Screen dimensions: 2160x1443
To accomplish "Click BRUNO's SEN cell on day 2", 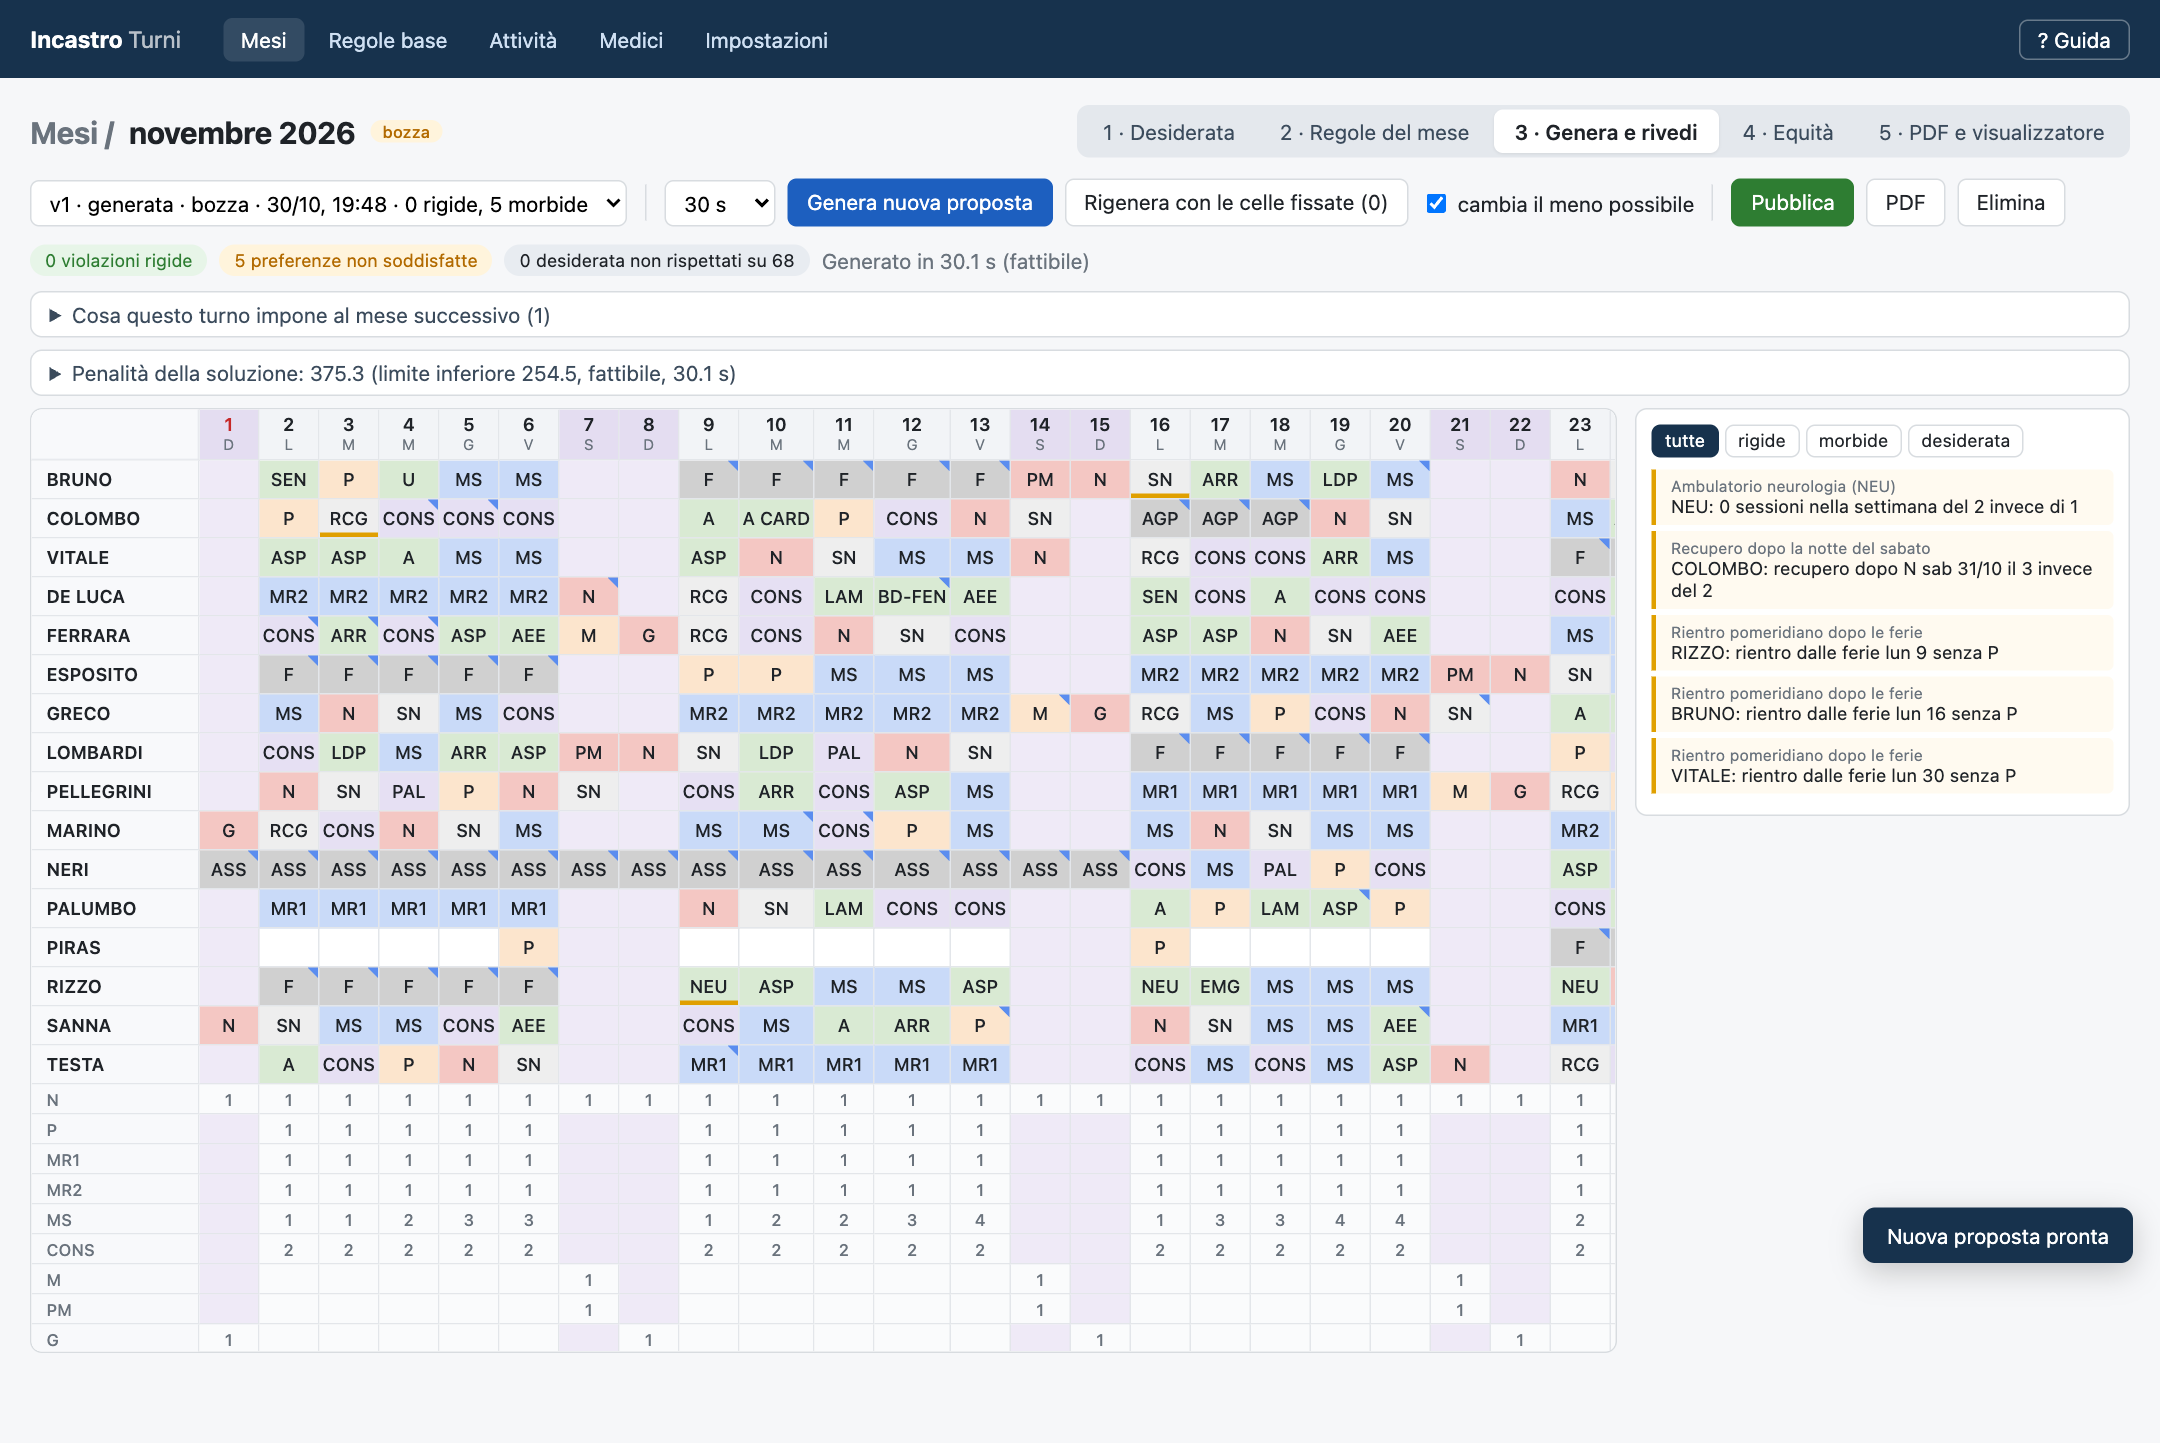I will [289, 480].
